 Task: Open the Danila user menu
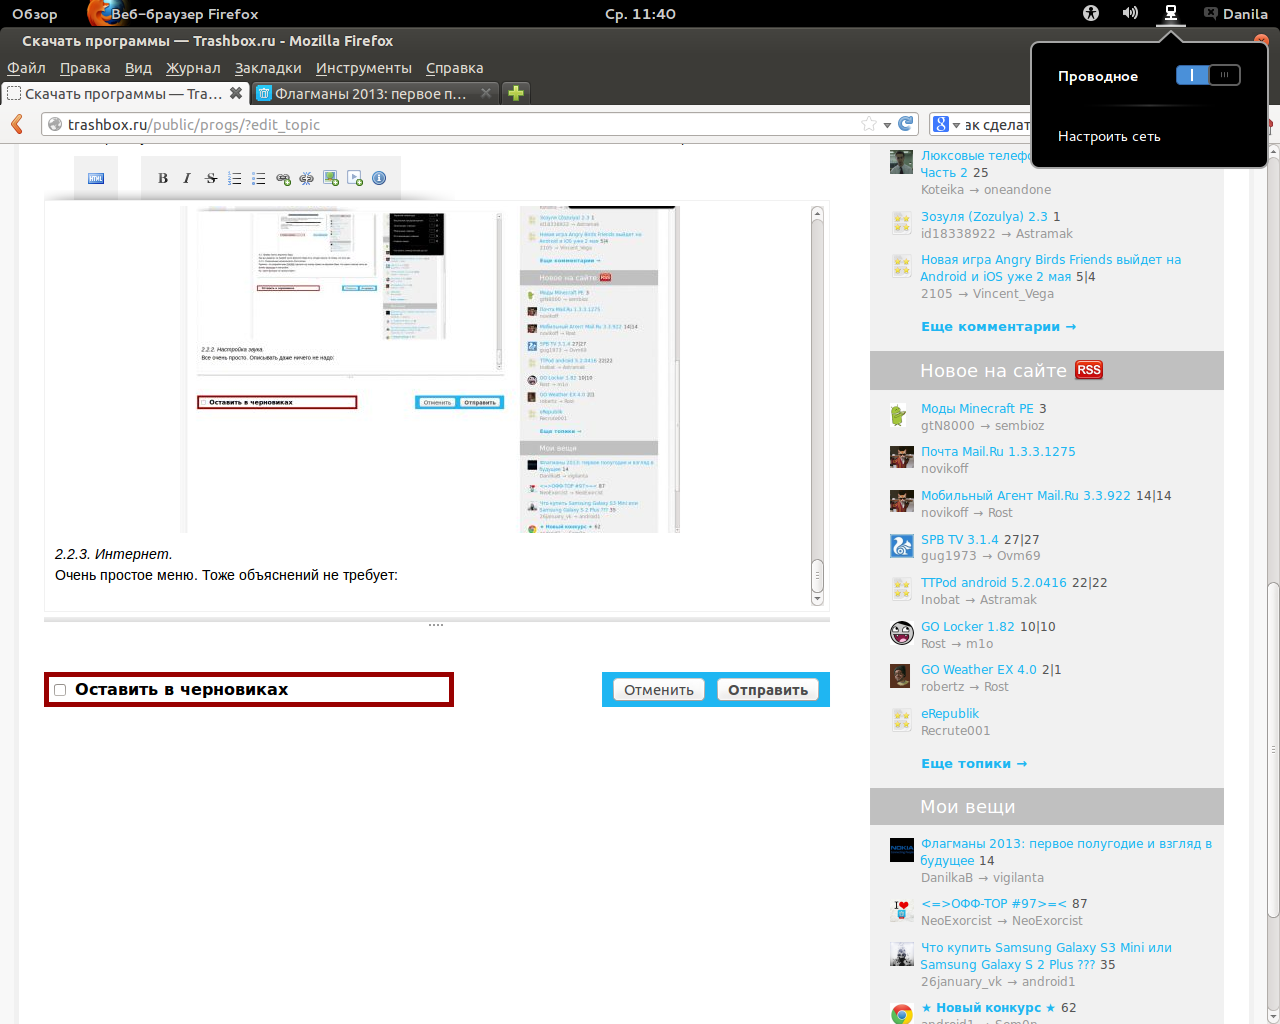[1236, 14]
